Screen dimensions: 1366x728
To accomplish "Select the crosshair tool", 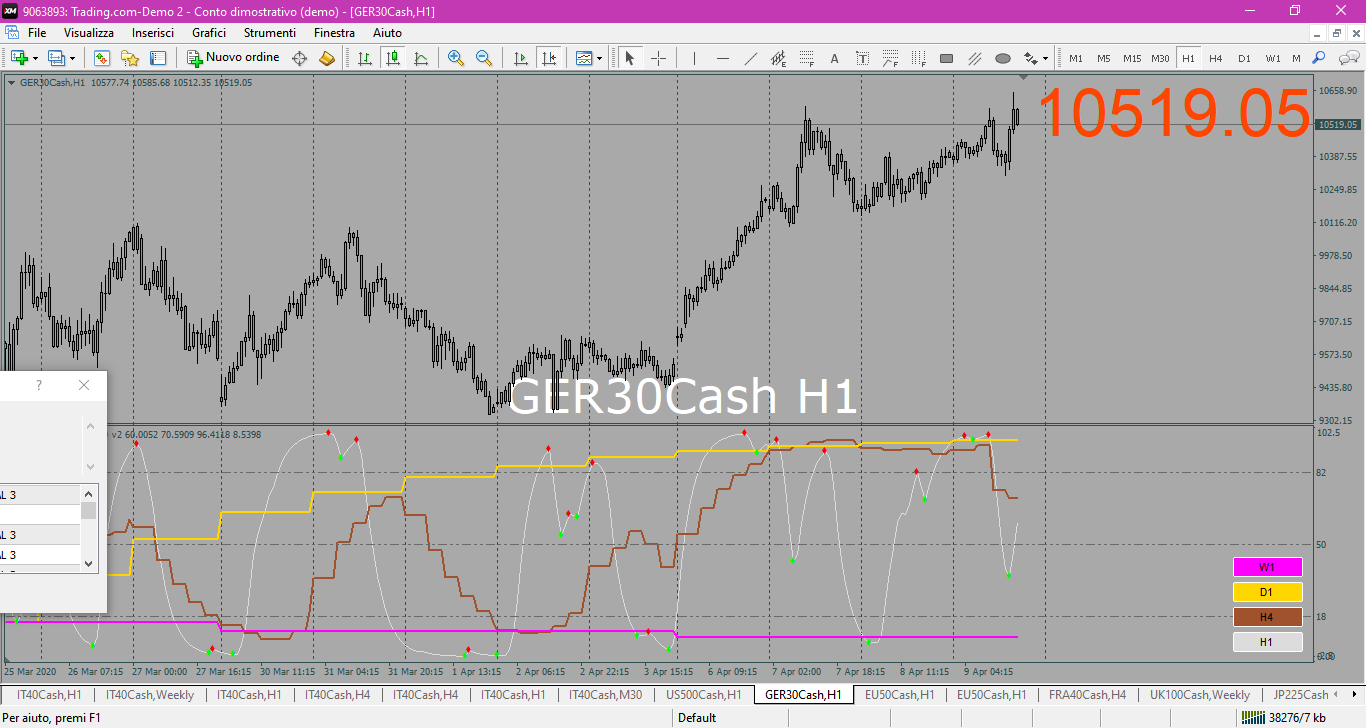I will point(658,58).
